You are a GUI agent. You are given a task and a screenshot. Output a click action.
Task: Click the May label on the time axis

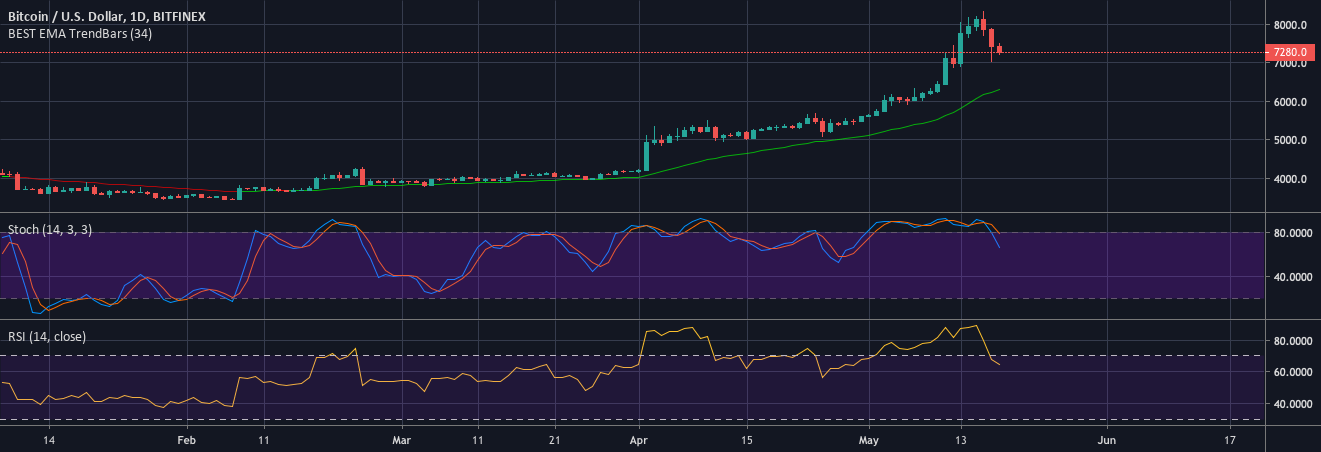(x=869, y=439)
